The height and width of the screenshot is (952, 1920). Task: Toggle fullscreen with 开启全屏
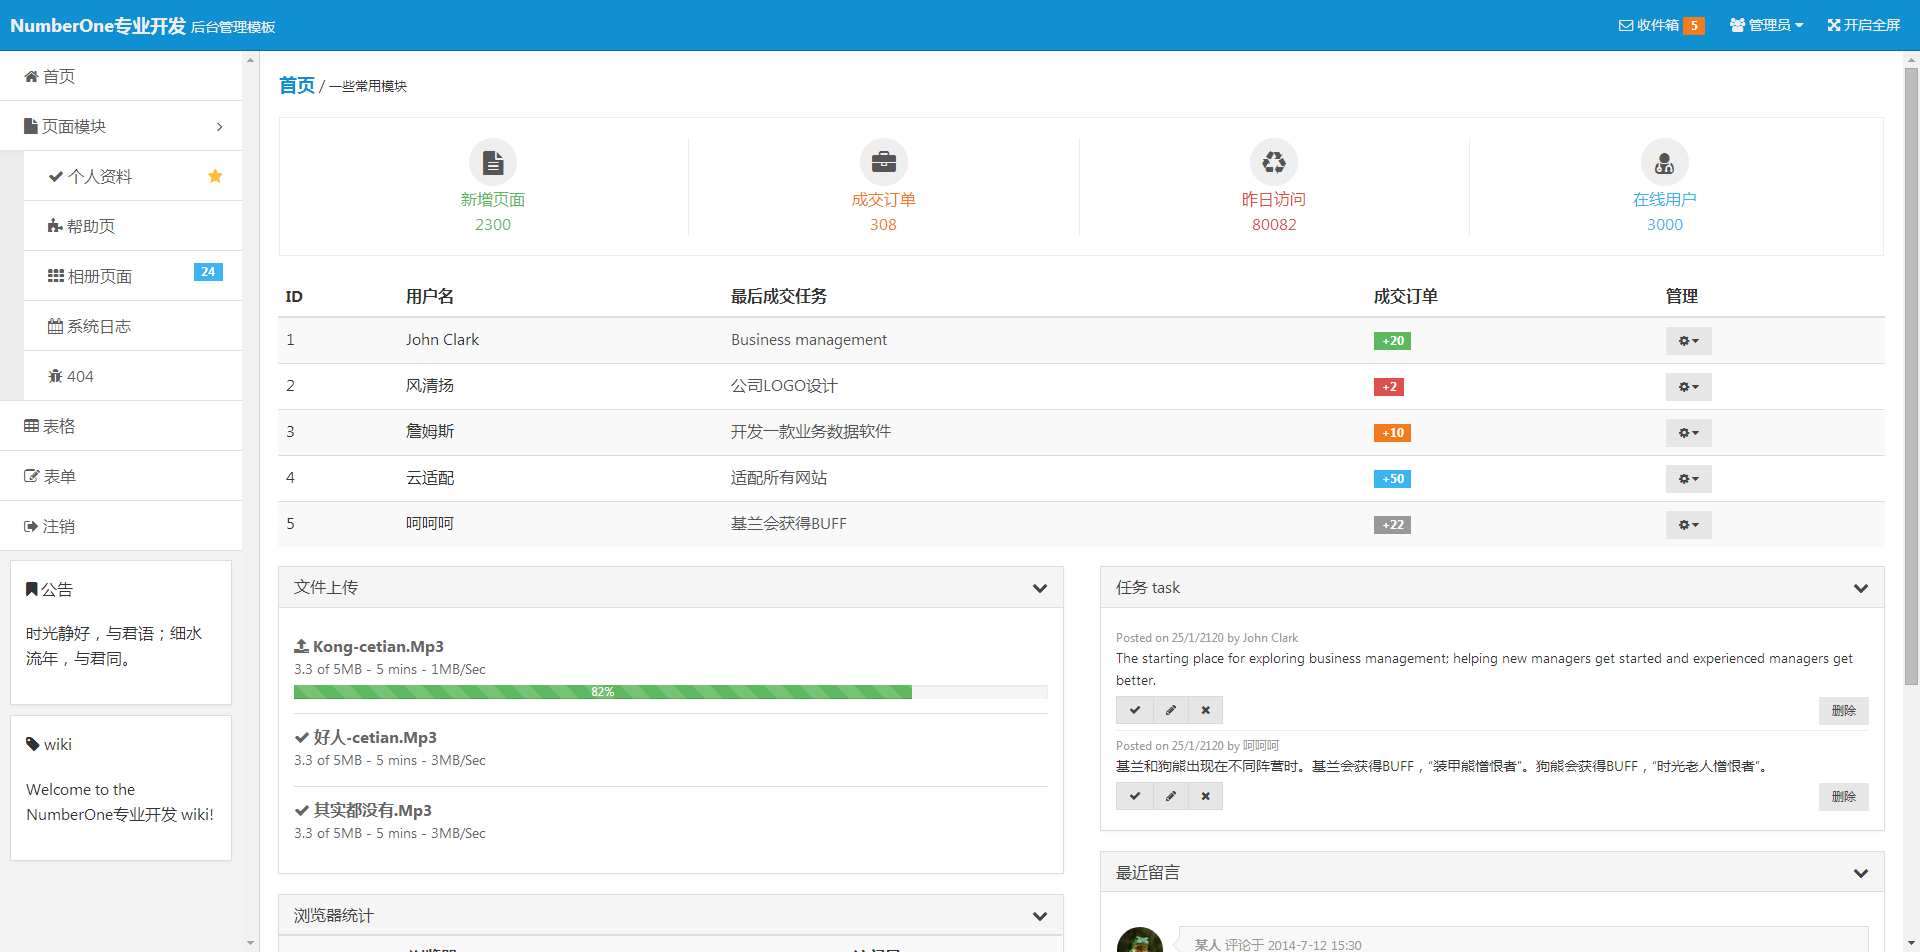[x=1863, y=25]
